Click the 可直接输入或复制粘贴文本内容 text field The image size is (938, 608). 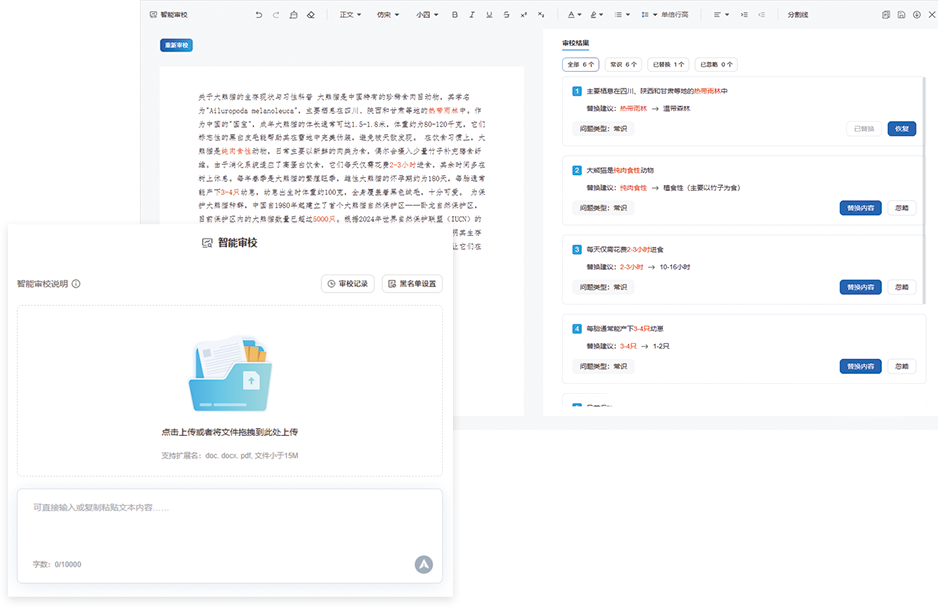(229, 520)
